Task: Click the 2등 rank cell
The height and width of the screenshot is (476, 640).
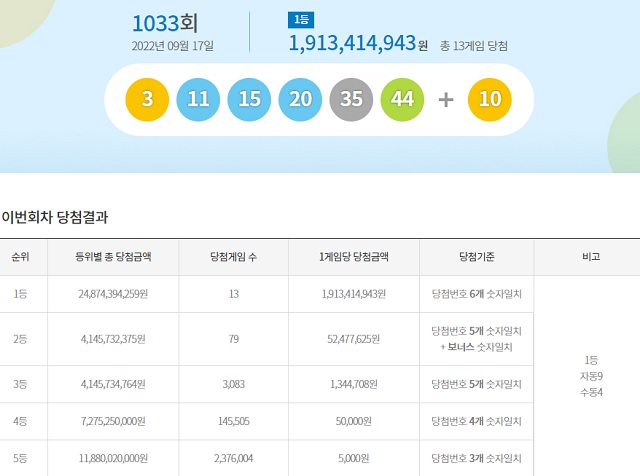Action: [x=20, y=339]
